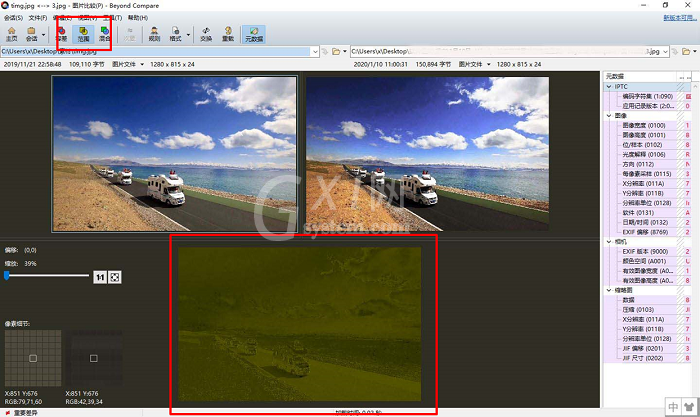Click the left browse folder icon
The width and height of the screenshot is (700, 417).
coord(336,52)
